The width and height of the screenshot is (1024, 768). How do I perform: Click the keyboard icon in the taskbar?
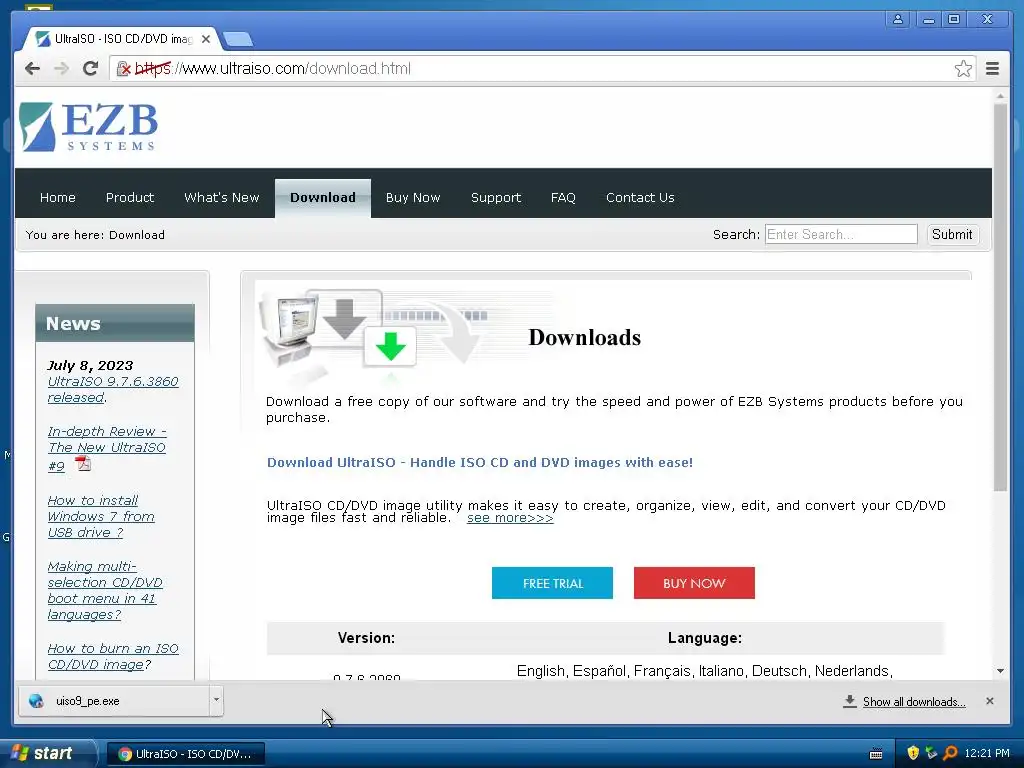[x=876, y=754]
